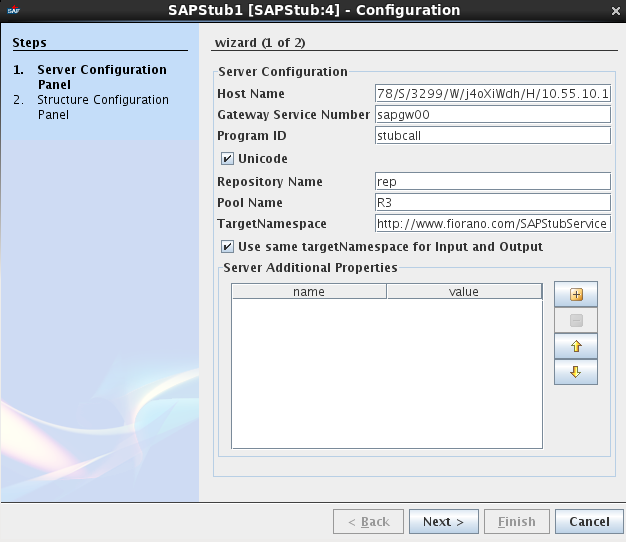
Task: Close the Configuration dialog
Action: click(616, 11)
